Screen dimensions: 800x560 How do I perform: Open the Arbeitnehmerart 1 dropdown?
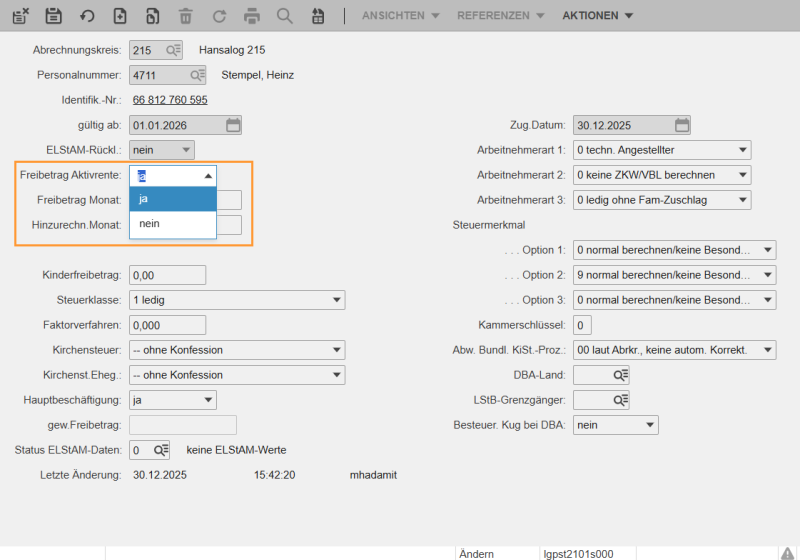(x=743, y=150)
